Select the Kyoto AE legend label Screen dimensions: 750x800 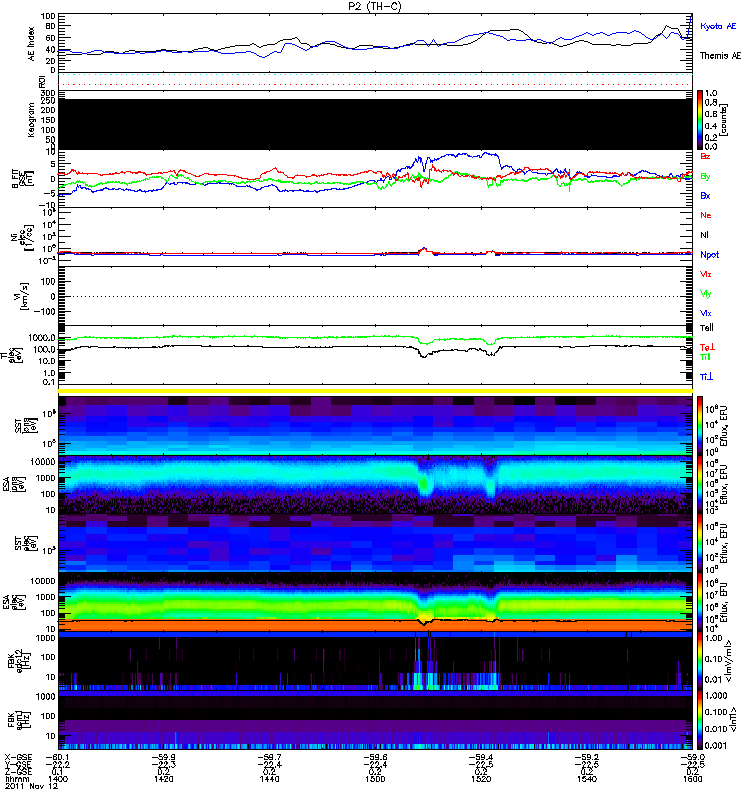click(x=718, y=26)
